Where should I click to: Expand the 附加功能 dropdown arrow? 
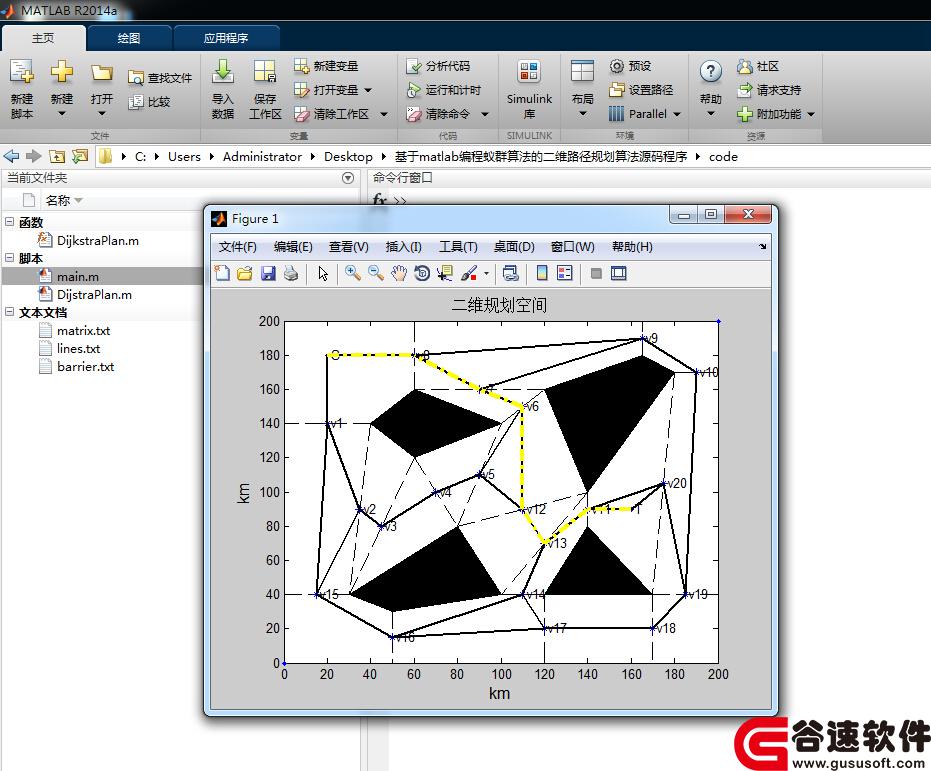tap(811, 114)
